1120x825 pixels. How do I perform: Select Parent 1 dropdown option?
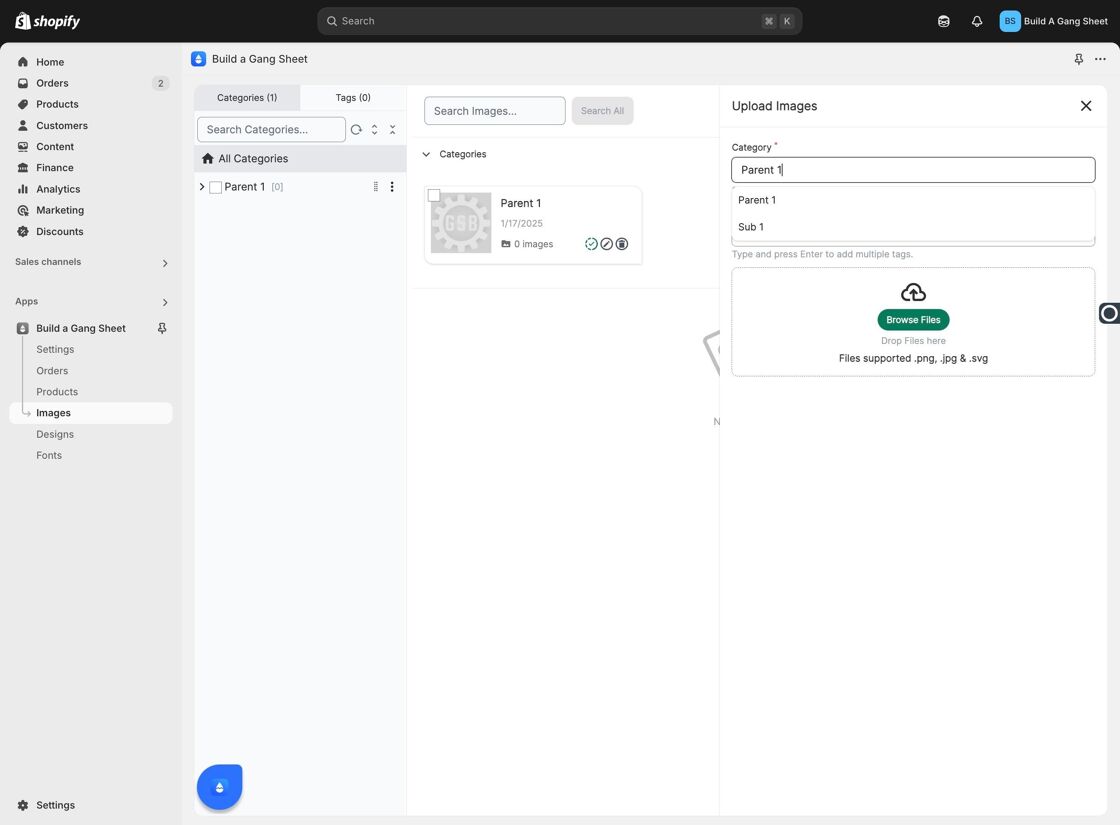[913, 200]
